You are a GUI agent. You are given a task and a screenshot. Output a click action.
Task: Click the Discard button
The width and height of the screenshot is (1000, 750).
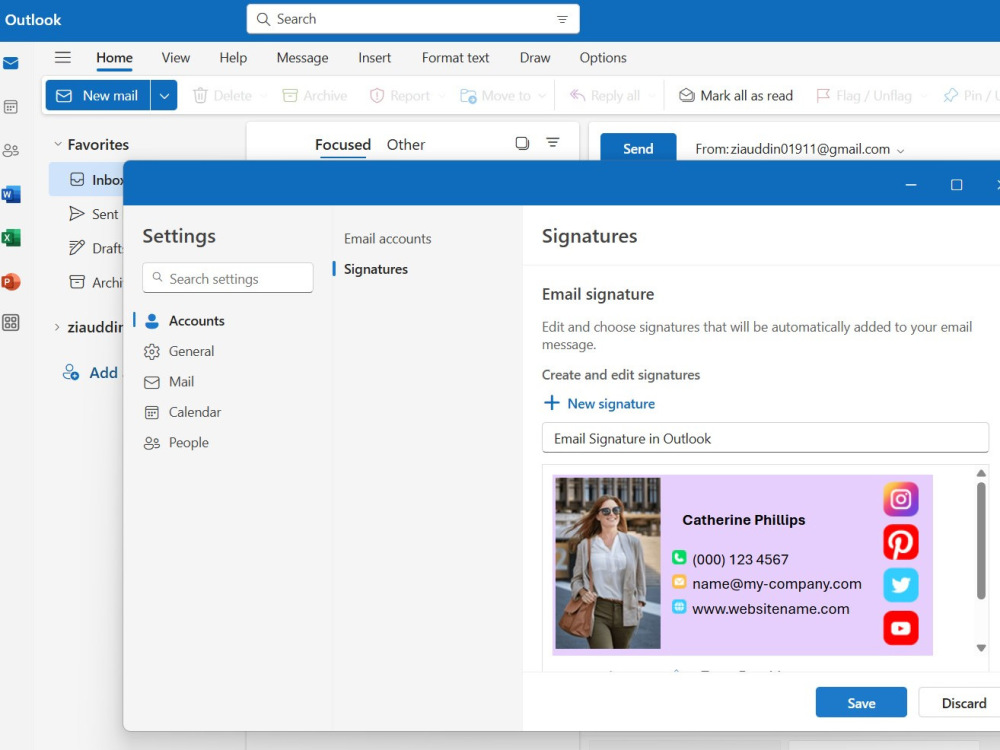[x=963, y=702]
